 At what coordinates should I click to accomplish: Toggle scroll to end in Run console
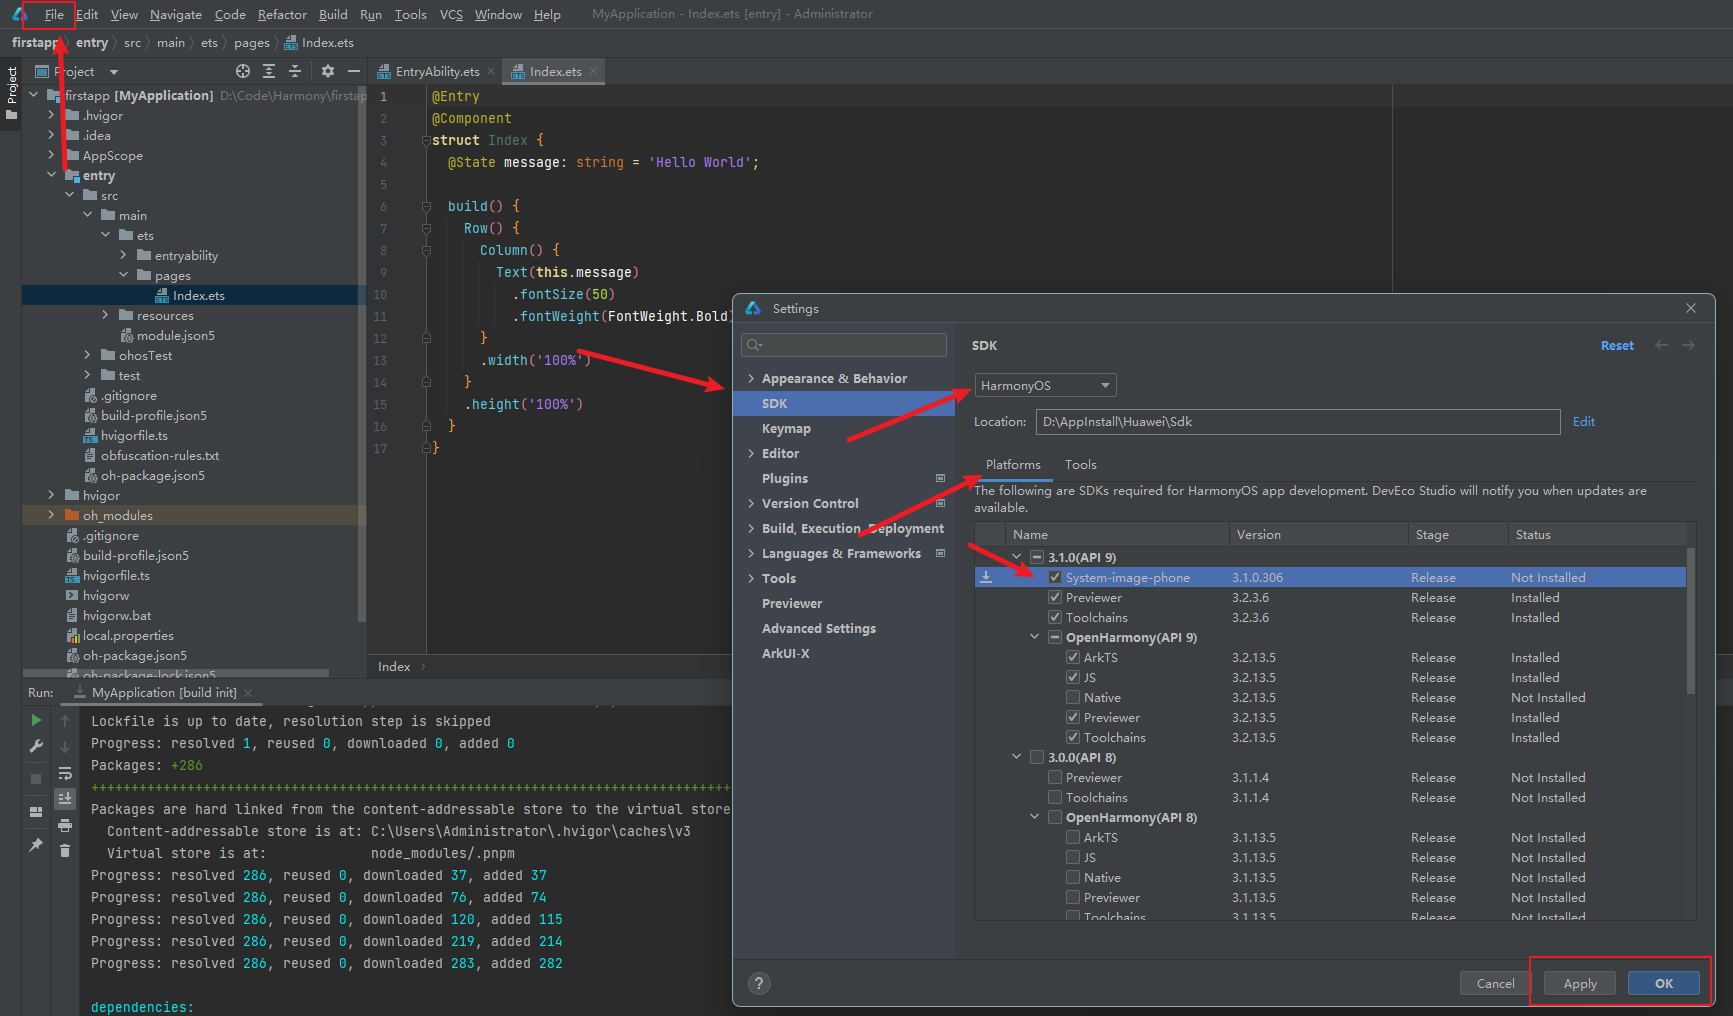65,798
